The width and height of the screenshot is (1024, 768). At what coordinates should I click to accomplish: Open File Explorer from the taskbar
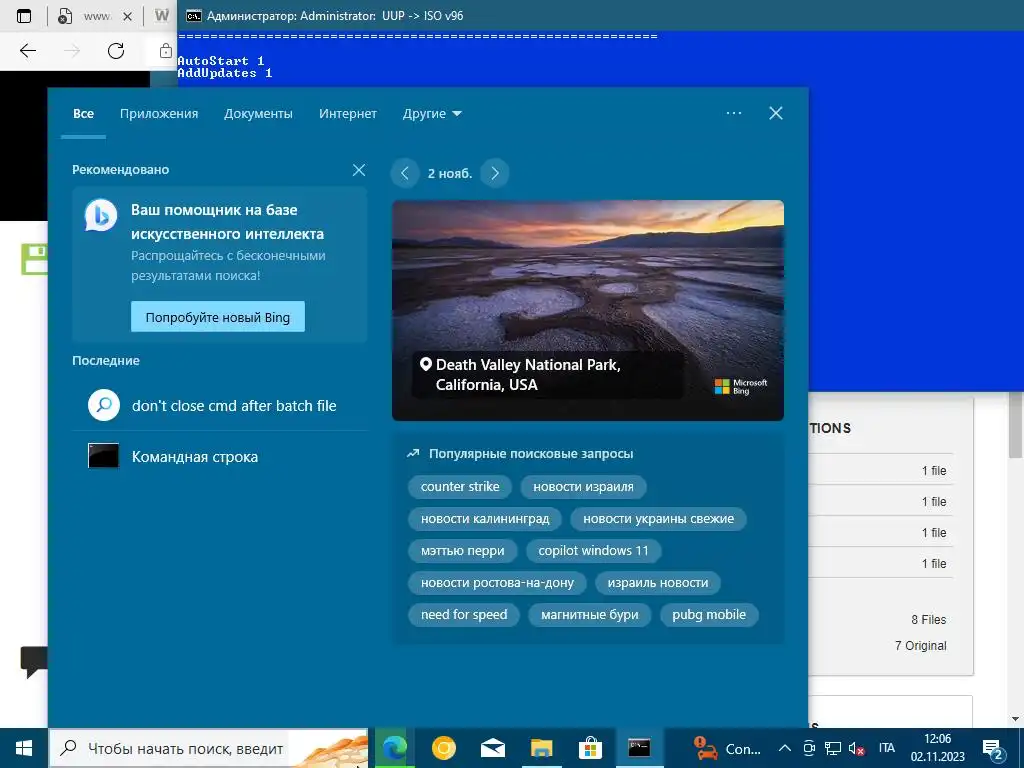541,748
